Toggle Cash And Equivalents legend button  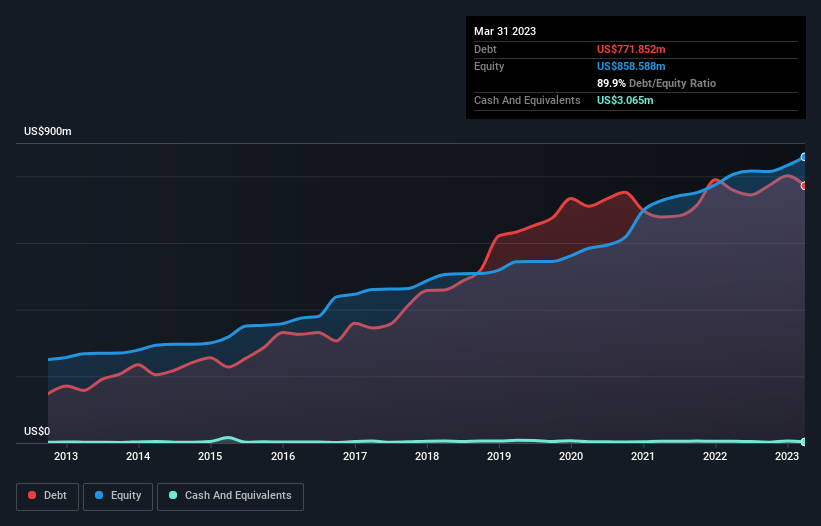(230, 496)
